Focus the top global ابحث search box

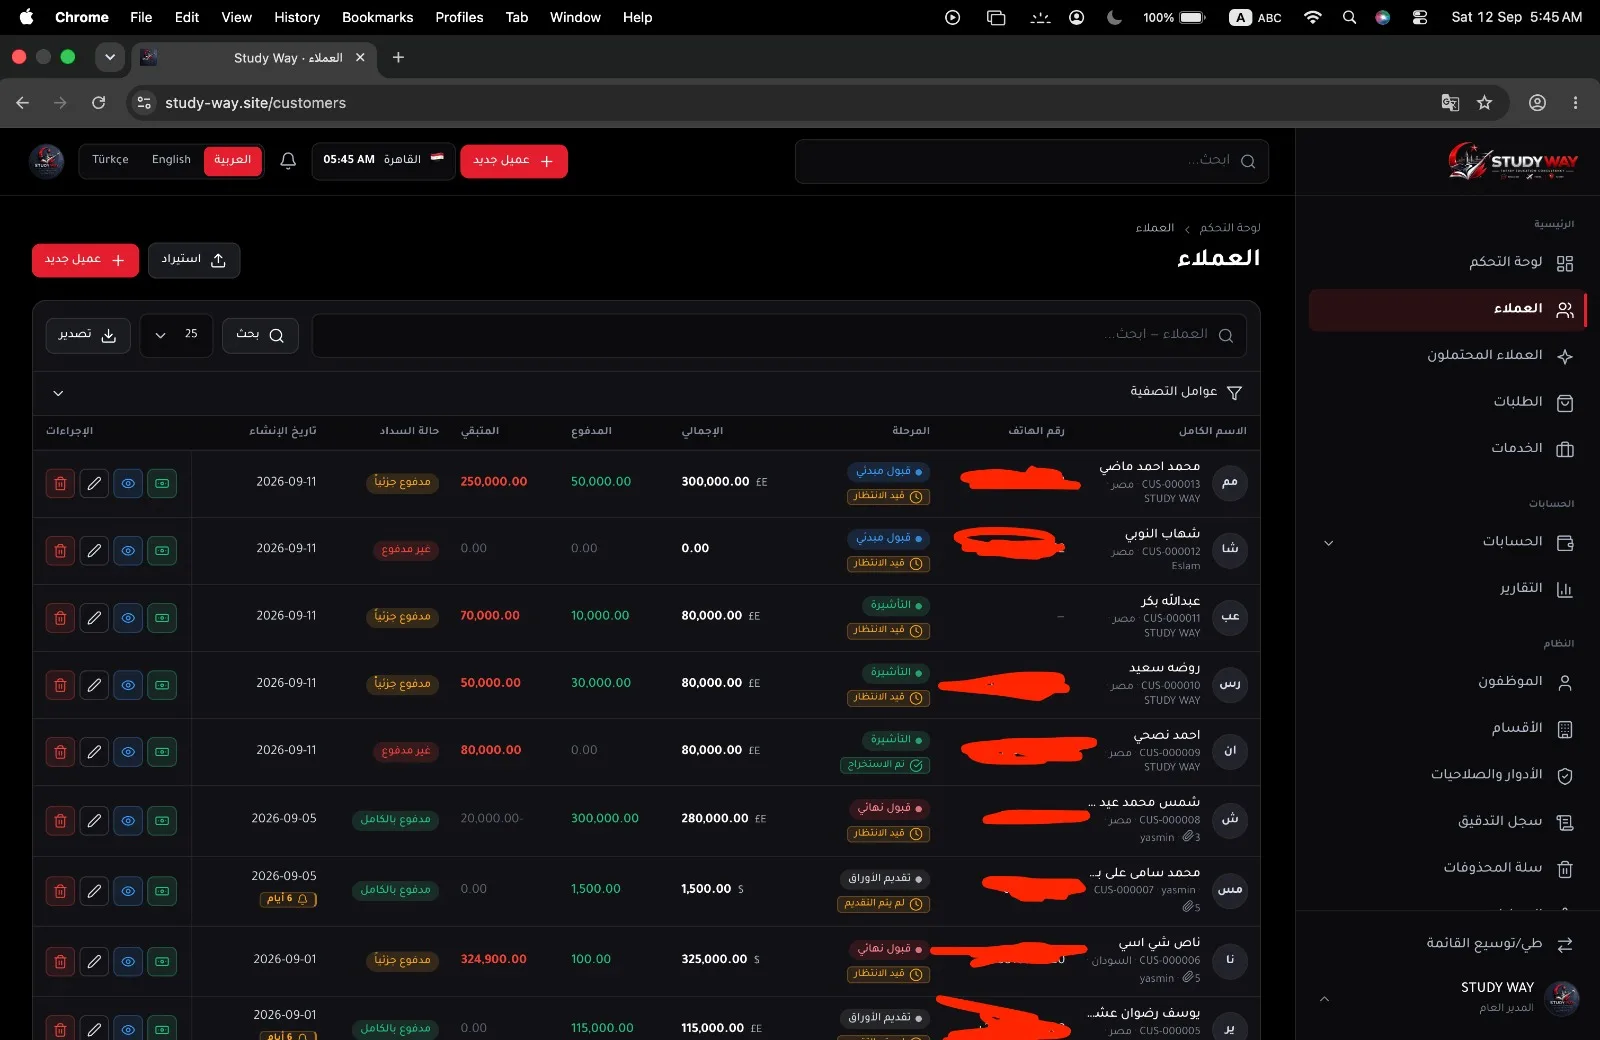1032,161
